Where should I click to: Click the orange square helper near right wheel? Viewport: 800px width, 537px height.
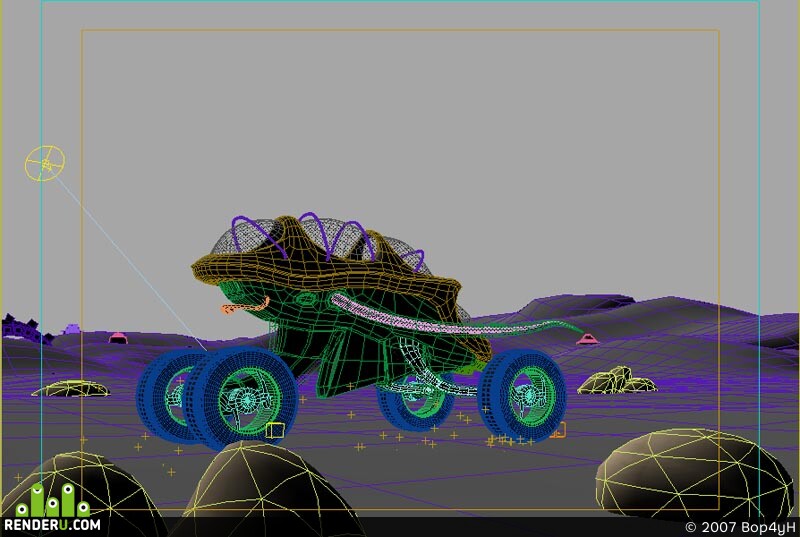[x=559, y=430]
